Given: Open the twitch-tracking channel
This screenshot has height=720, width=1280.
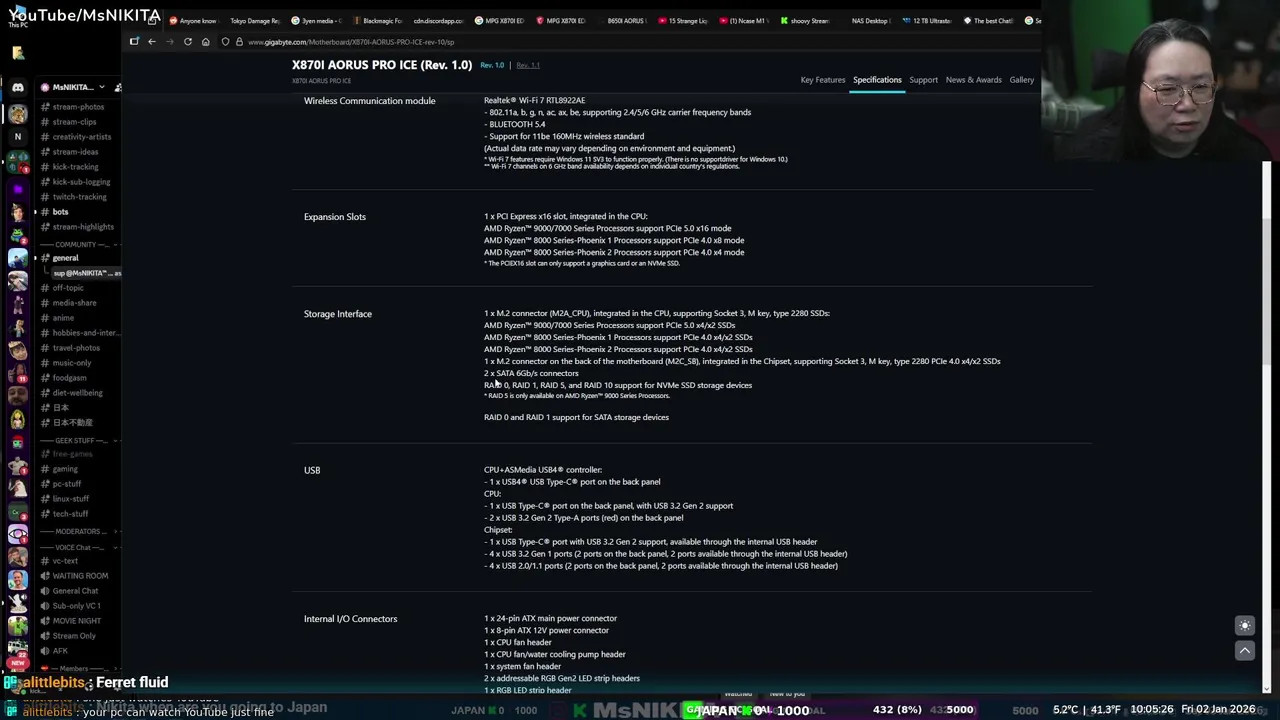Looking at the screenshot, I should pyautogui.click(x=79, y=196).
